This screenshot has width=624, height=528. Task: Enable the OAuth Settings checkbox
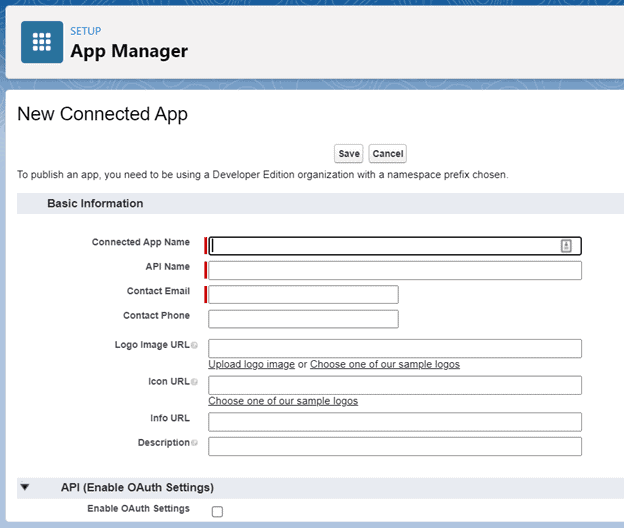click(x=217, y=511)
